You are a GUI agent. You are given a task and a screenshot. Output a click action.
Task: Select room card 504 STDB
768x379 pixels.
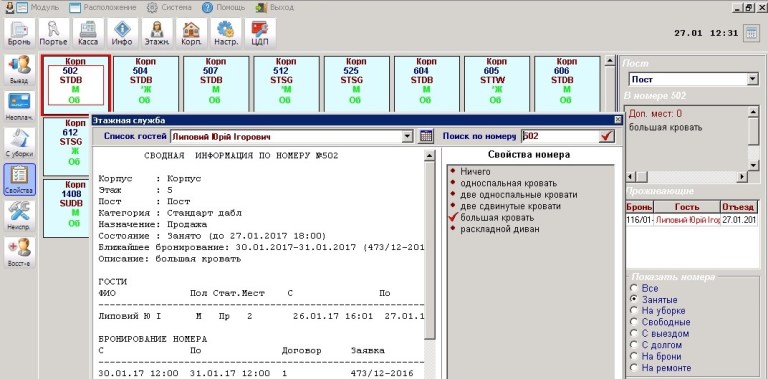click(145, 85)
